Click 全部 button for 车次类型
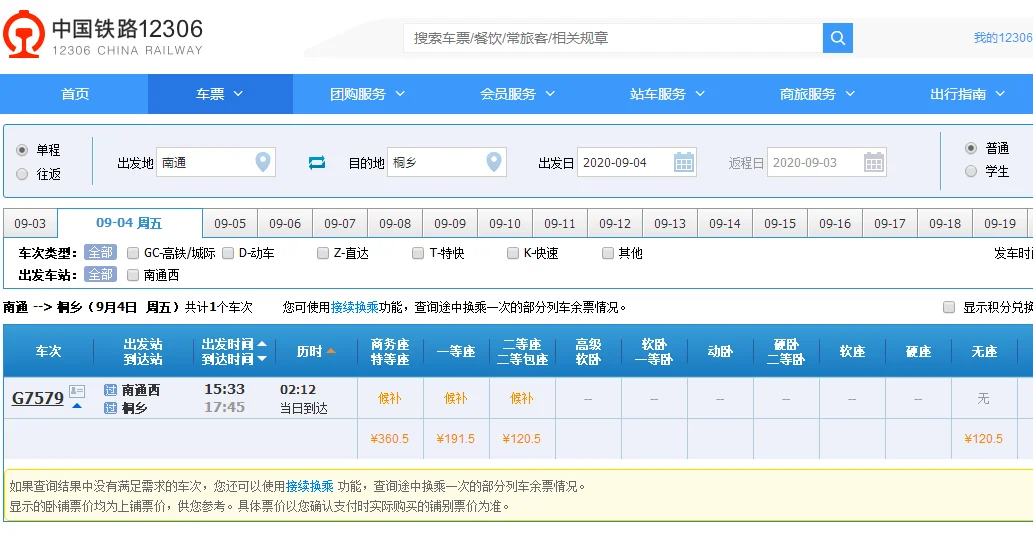Screen dimensions: 1033x560 point(100,253)
